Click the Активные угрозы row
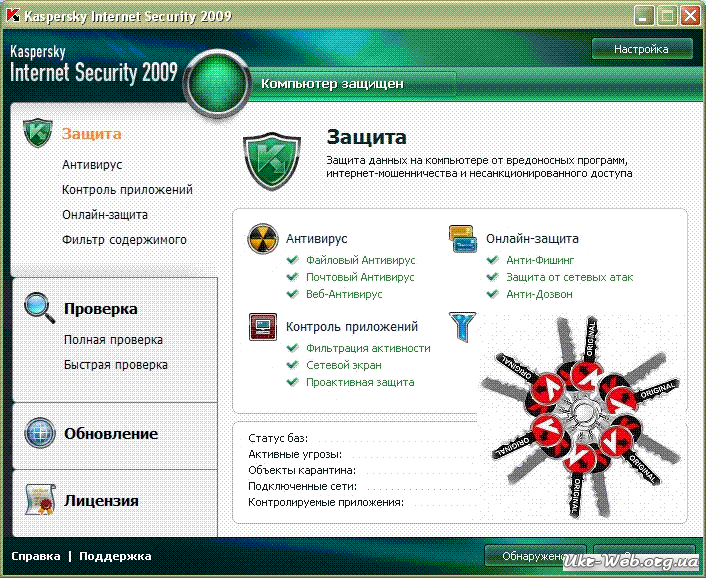 362,454
